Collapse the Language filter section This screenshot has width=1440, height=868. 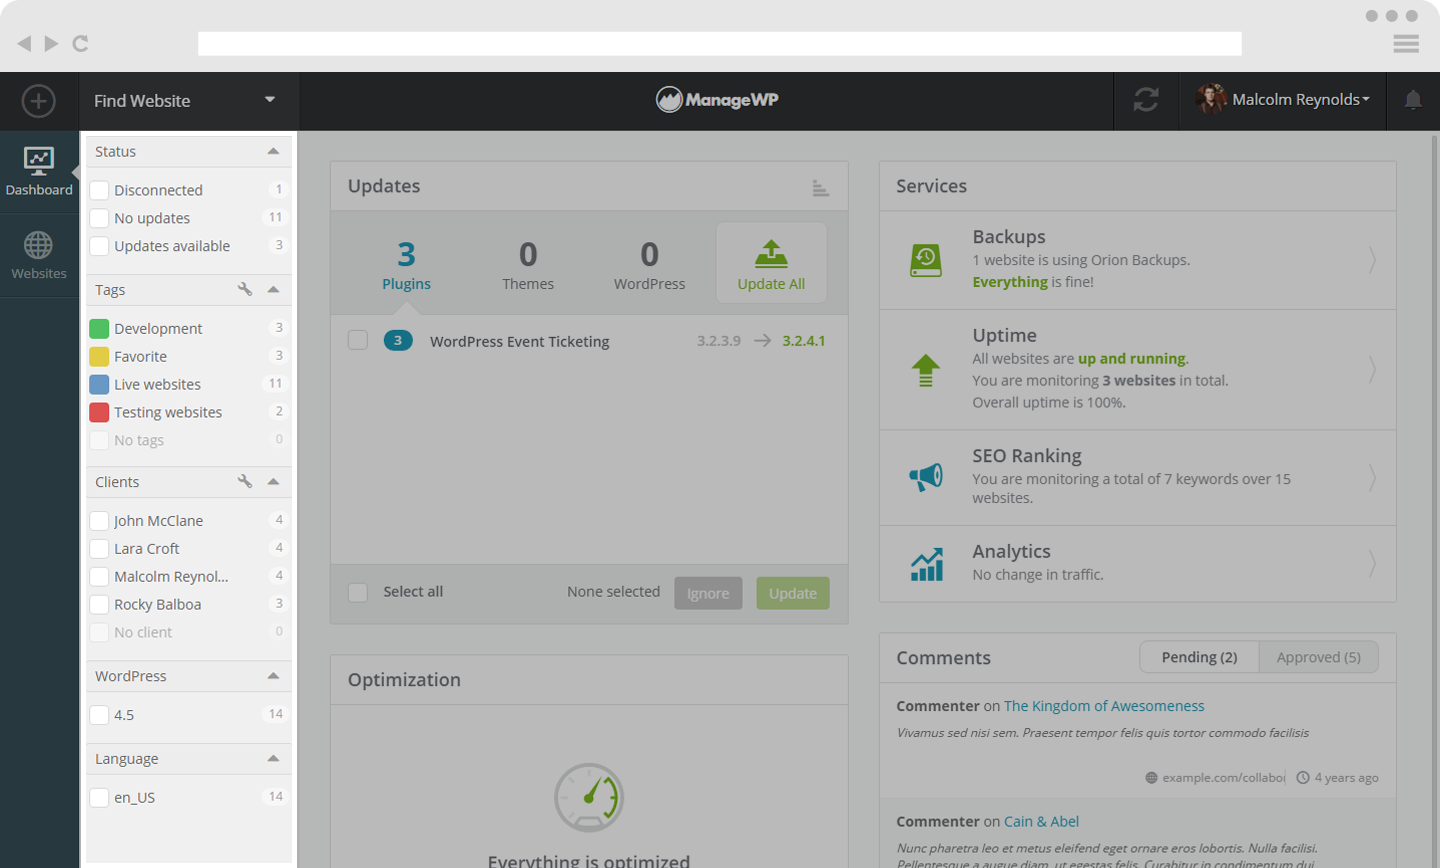tap(273, 759)
